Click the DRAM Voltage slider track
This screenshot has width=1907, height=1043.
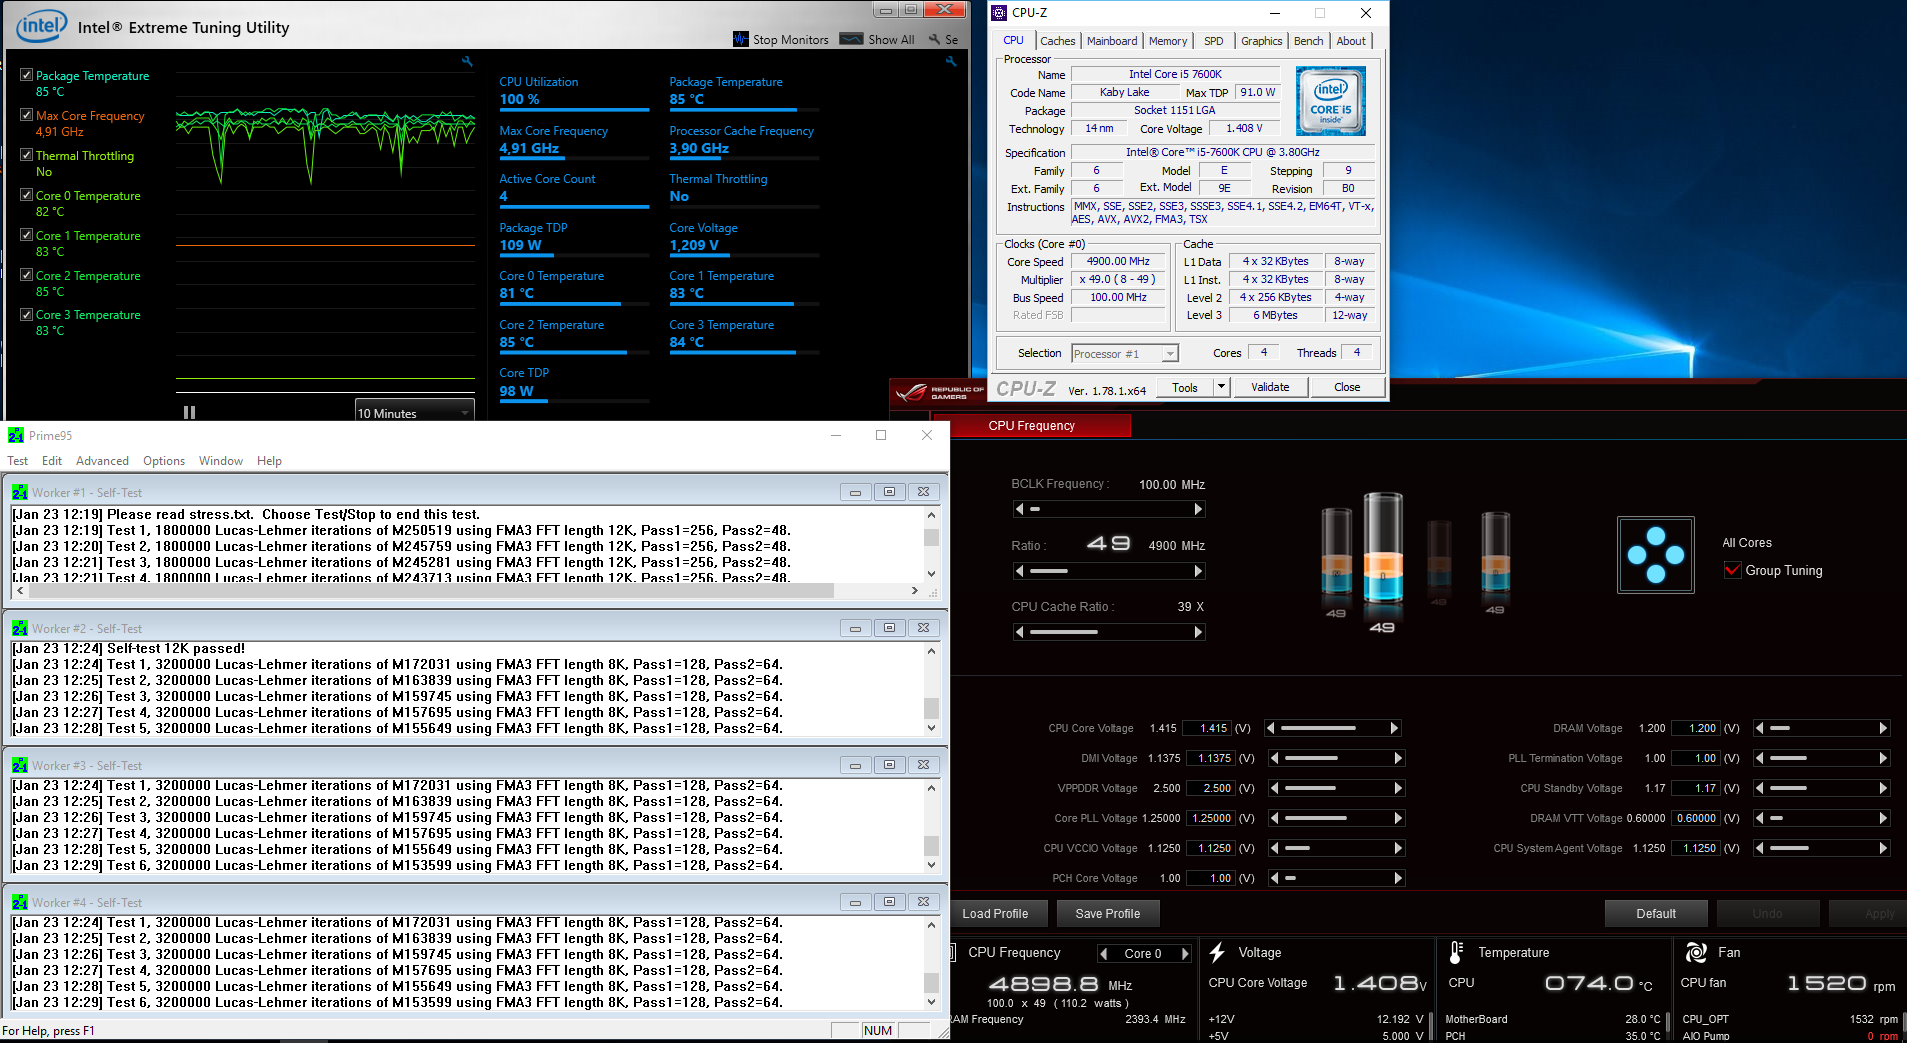tap(1821, 728)
